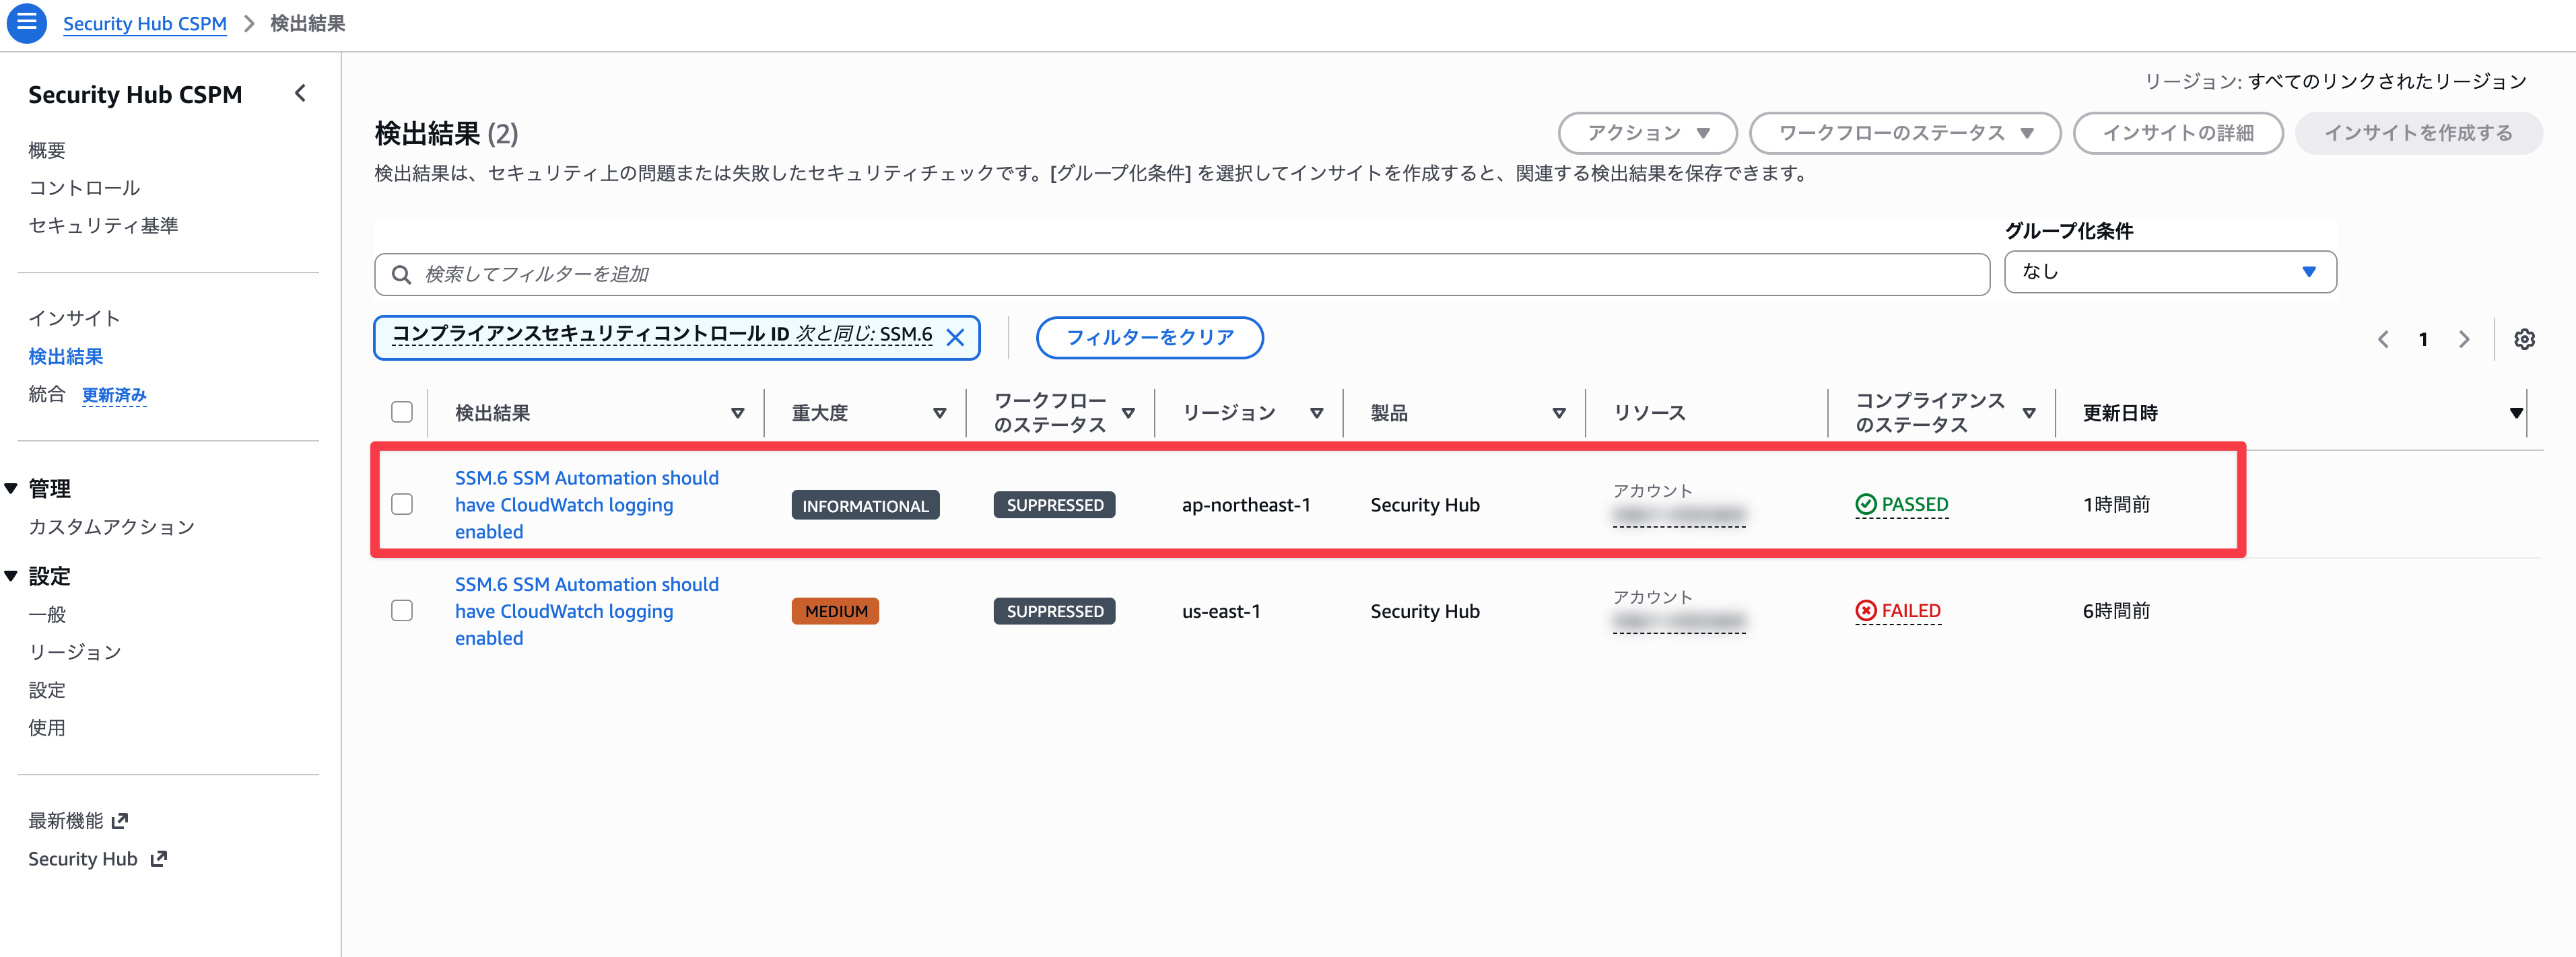Open グループ化条件 なし dropdown
Image resolution: width=2576 pixels, height=957 pixels.
tap(2170, 272)
